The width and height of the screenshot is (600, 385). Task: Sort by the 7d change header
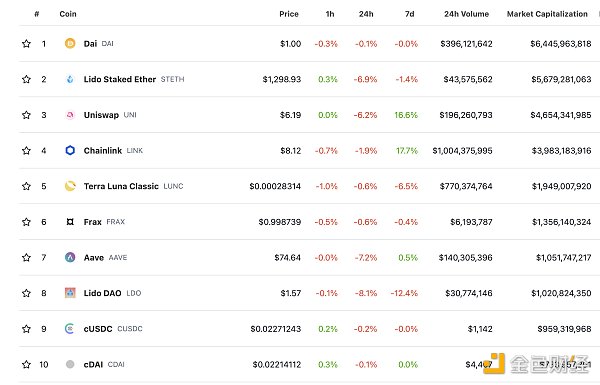409,14
